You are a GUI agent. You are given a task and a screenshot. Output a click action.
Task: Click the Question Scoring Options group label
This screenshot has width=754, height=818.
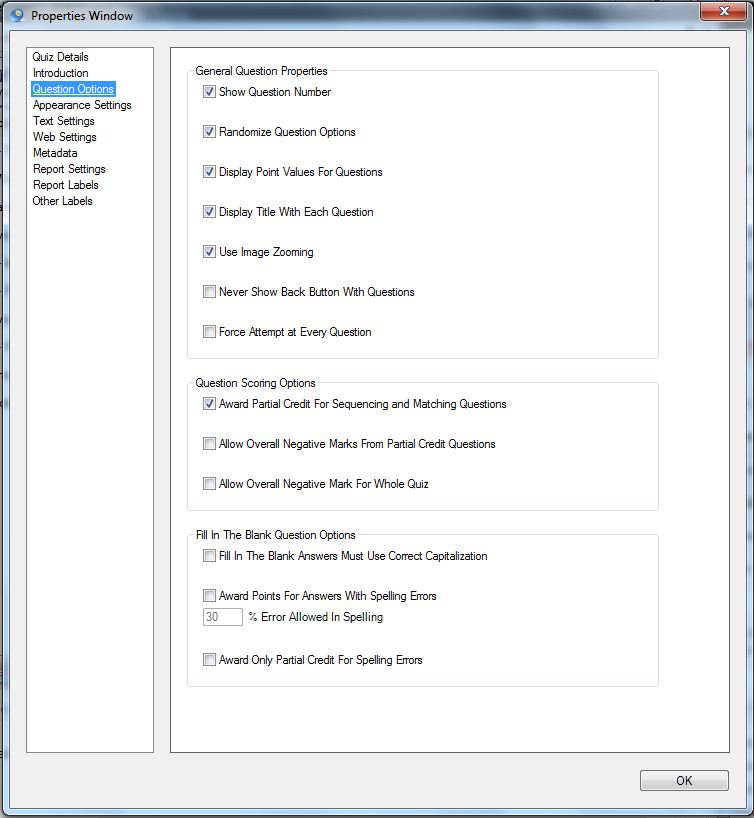point(255,383)
